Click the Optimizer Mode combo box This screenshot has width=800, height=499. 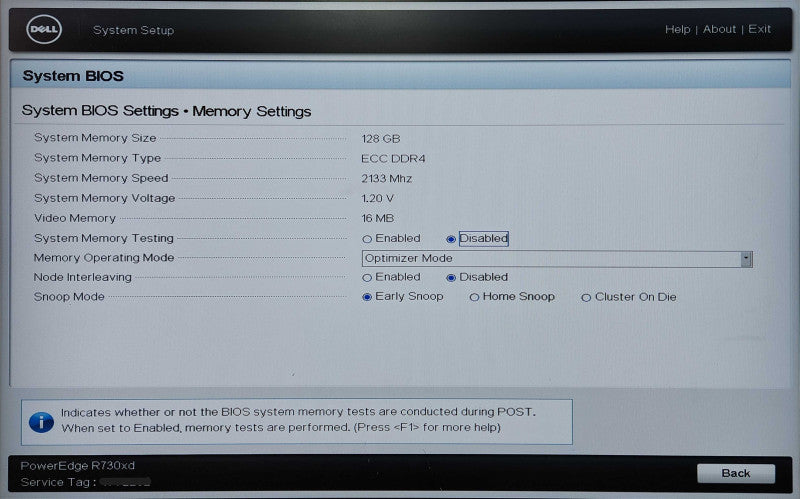557,259
